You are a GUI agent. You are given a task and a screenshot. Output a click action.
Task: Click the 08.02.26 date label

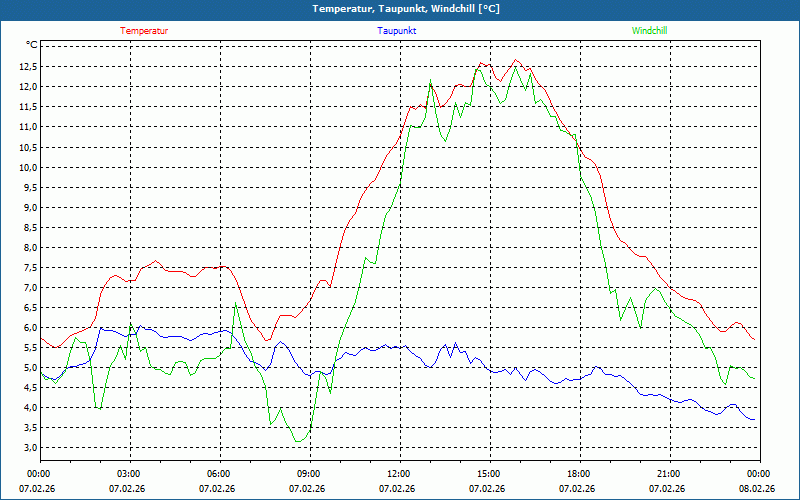point(758,489)
